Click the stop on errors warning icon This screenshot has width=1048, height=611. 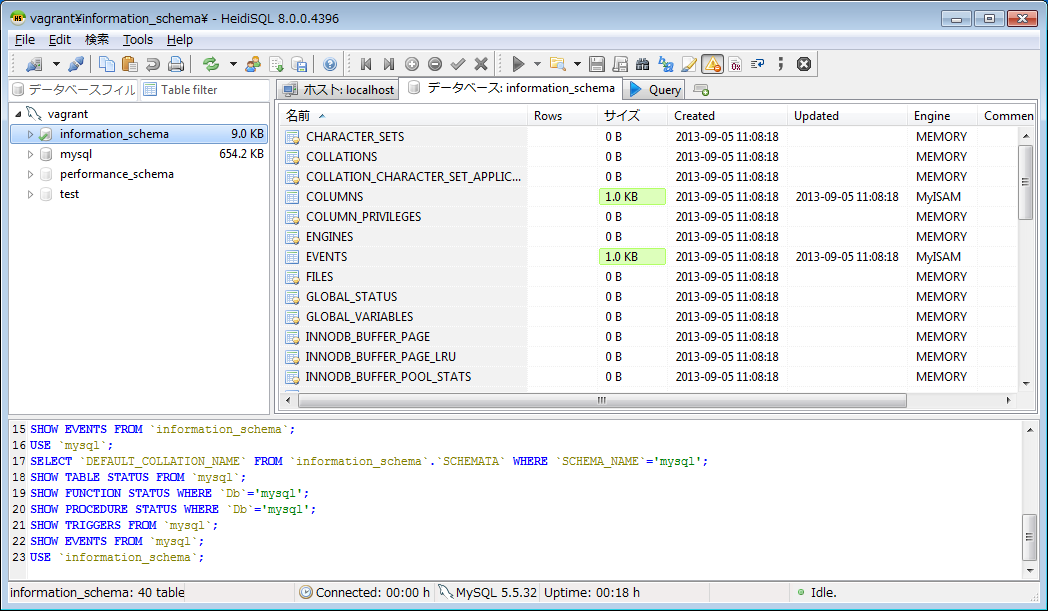coord(712,64)
